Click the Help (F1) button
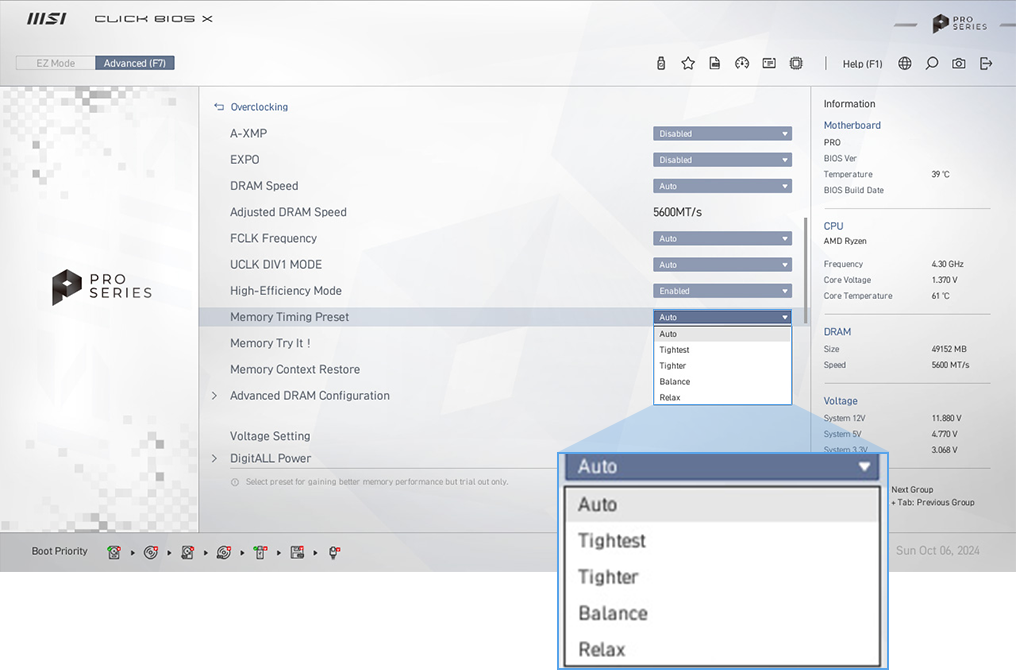This screenshot has width=1016, height=670. coord(862,64)
